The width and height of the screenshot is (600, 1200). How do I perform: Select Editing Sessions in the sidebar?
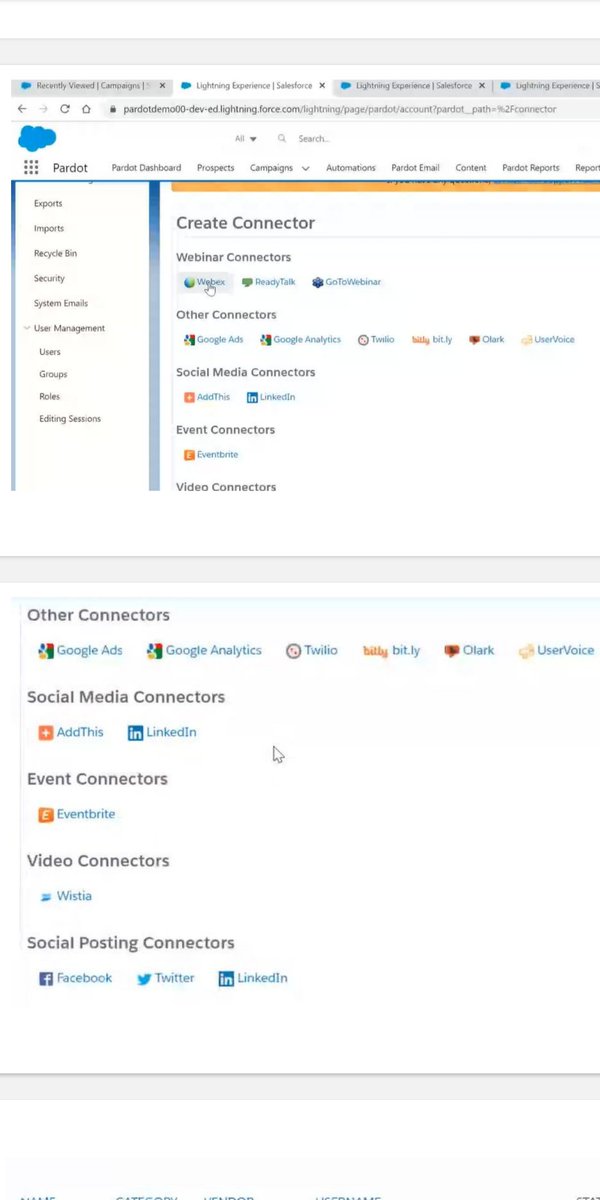[x=70, y=419]
